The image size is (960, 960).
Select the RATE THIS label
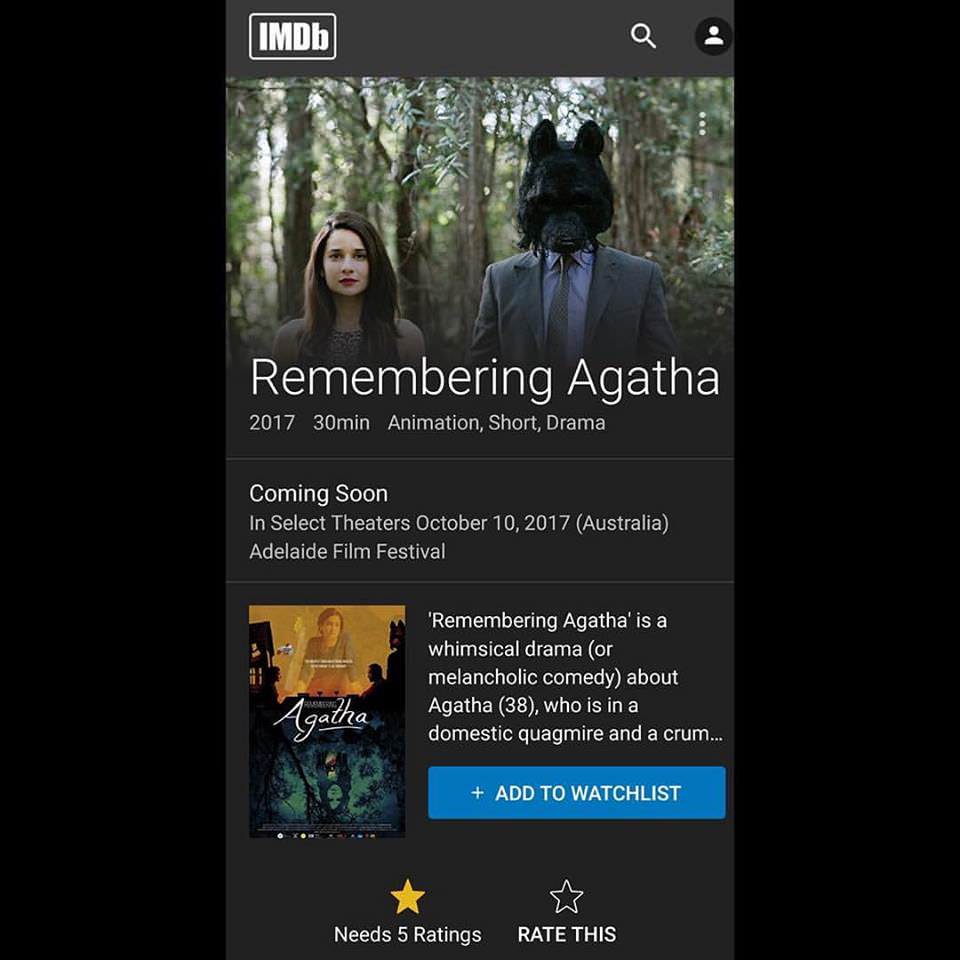(x=567, y=934)
